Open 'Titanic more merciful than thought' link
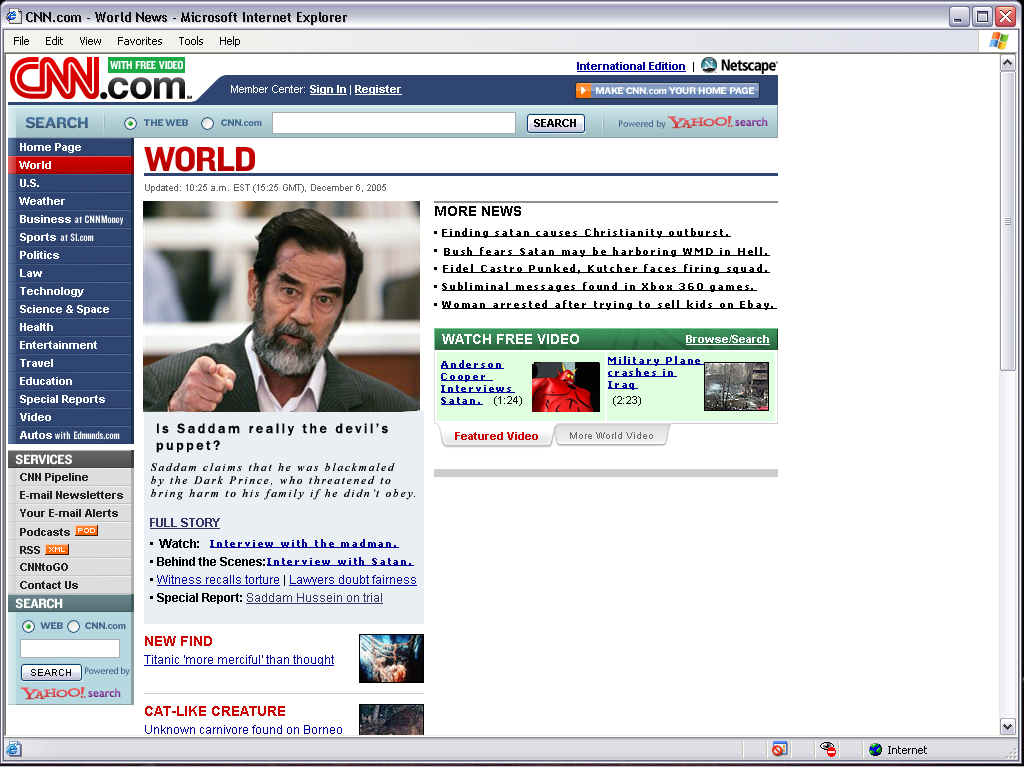This screenshot has width=1024, height=768. (x=239, y=660)
